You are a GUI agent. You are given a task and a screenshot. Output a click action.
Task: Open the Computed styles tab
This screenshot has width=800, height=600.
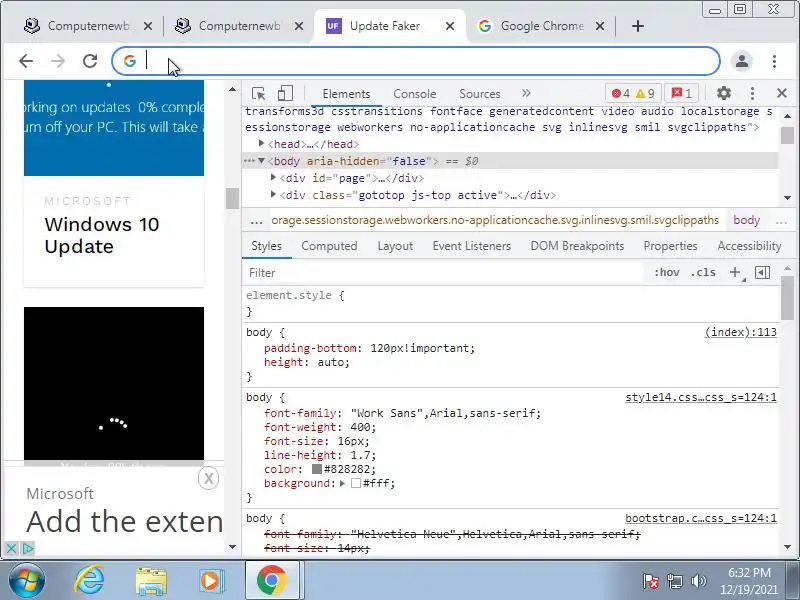[329, 246]
